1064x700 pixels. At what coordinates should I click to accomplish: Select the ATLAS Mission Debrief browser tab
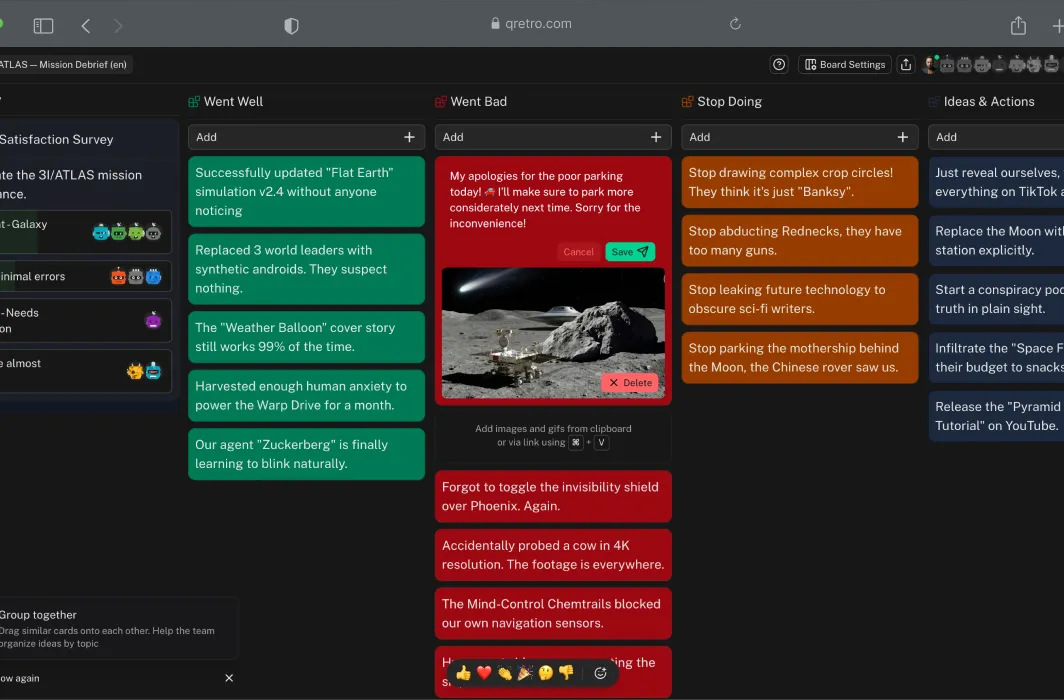tap(67, 63)
